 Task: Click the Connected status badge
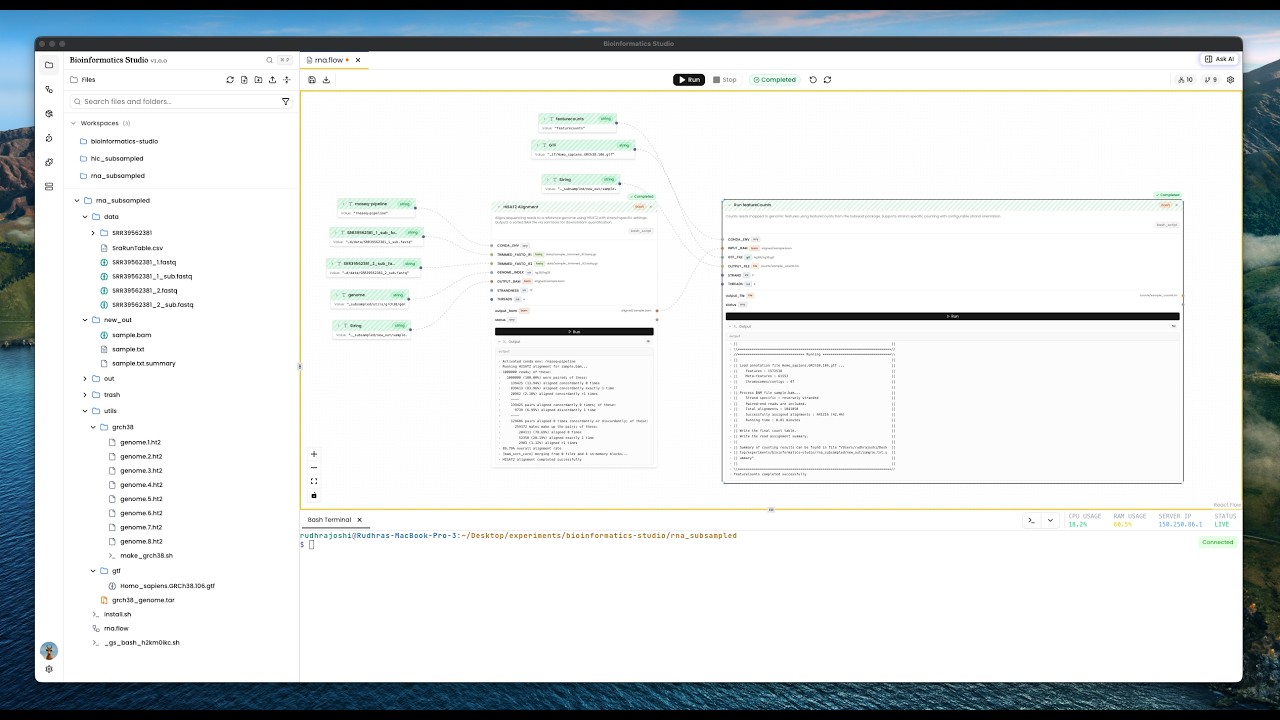pyautogui.click(x=1217, y=542)
